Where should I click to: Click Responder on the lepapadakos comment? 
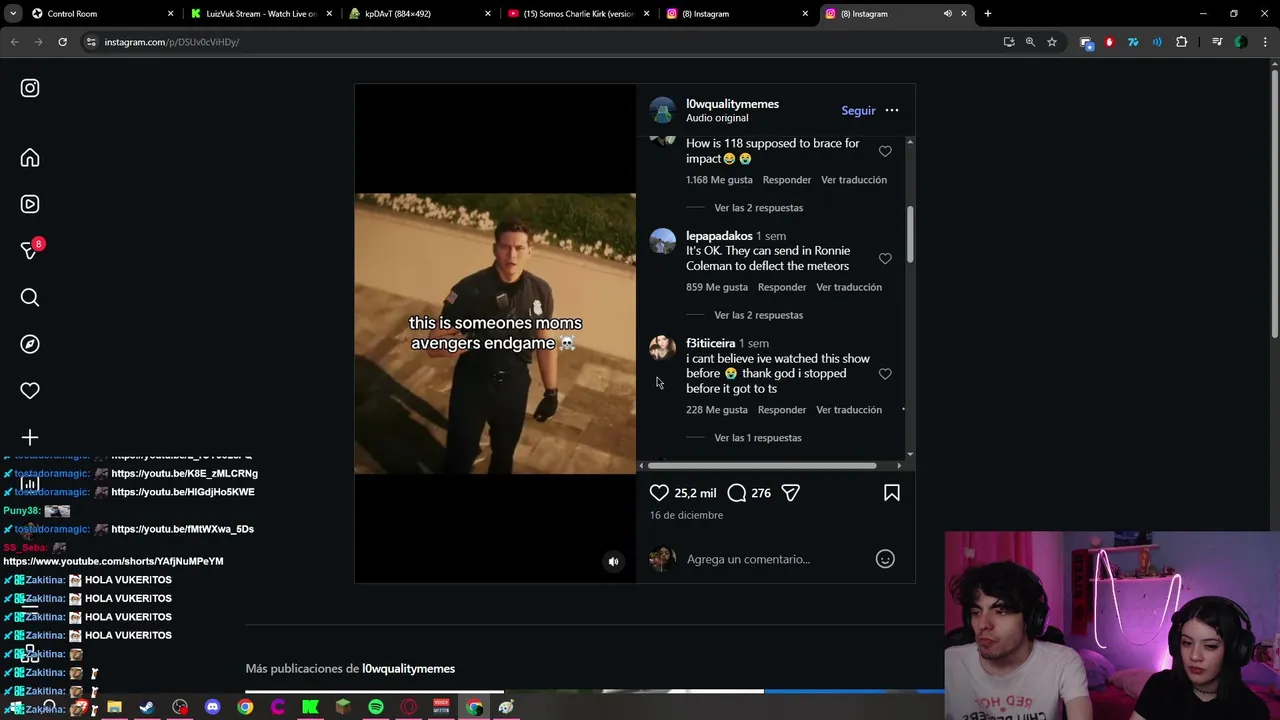coord(782,287)
